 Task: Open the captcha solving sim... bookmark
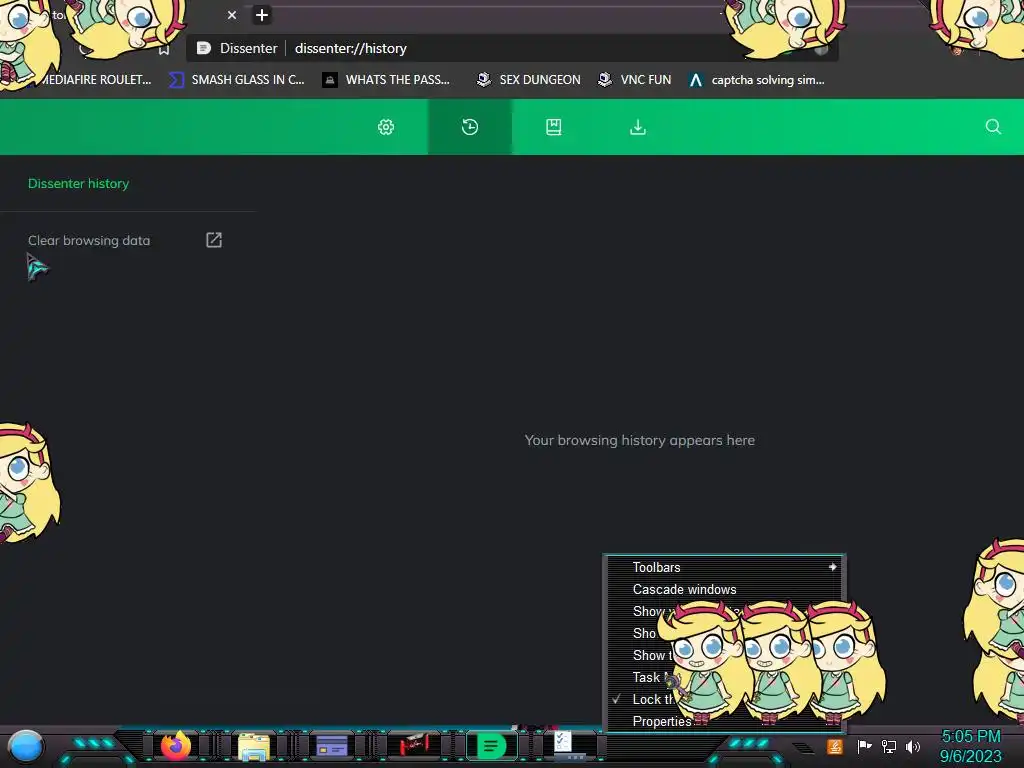coord(757,80)
